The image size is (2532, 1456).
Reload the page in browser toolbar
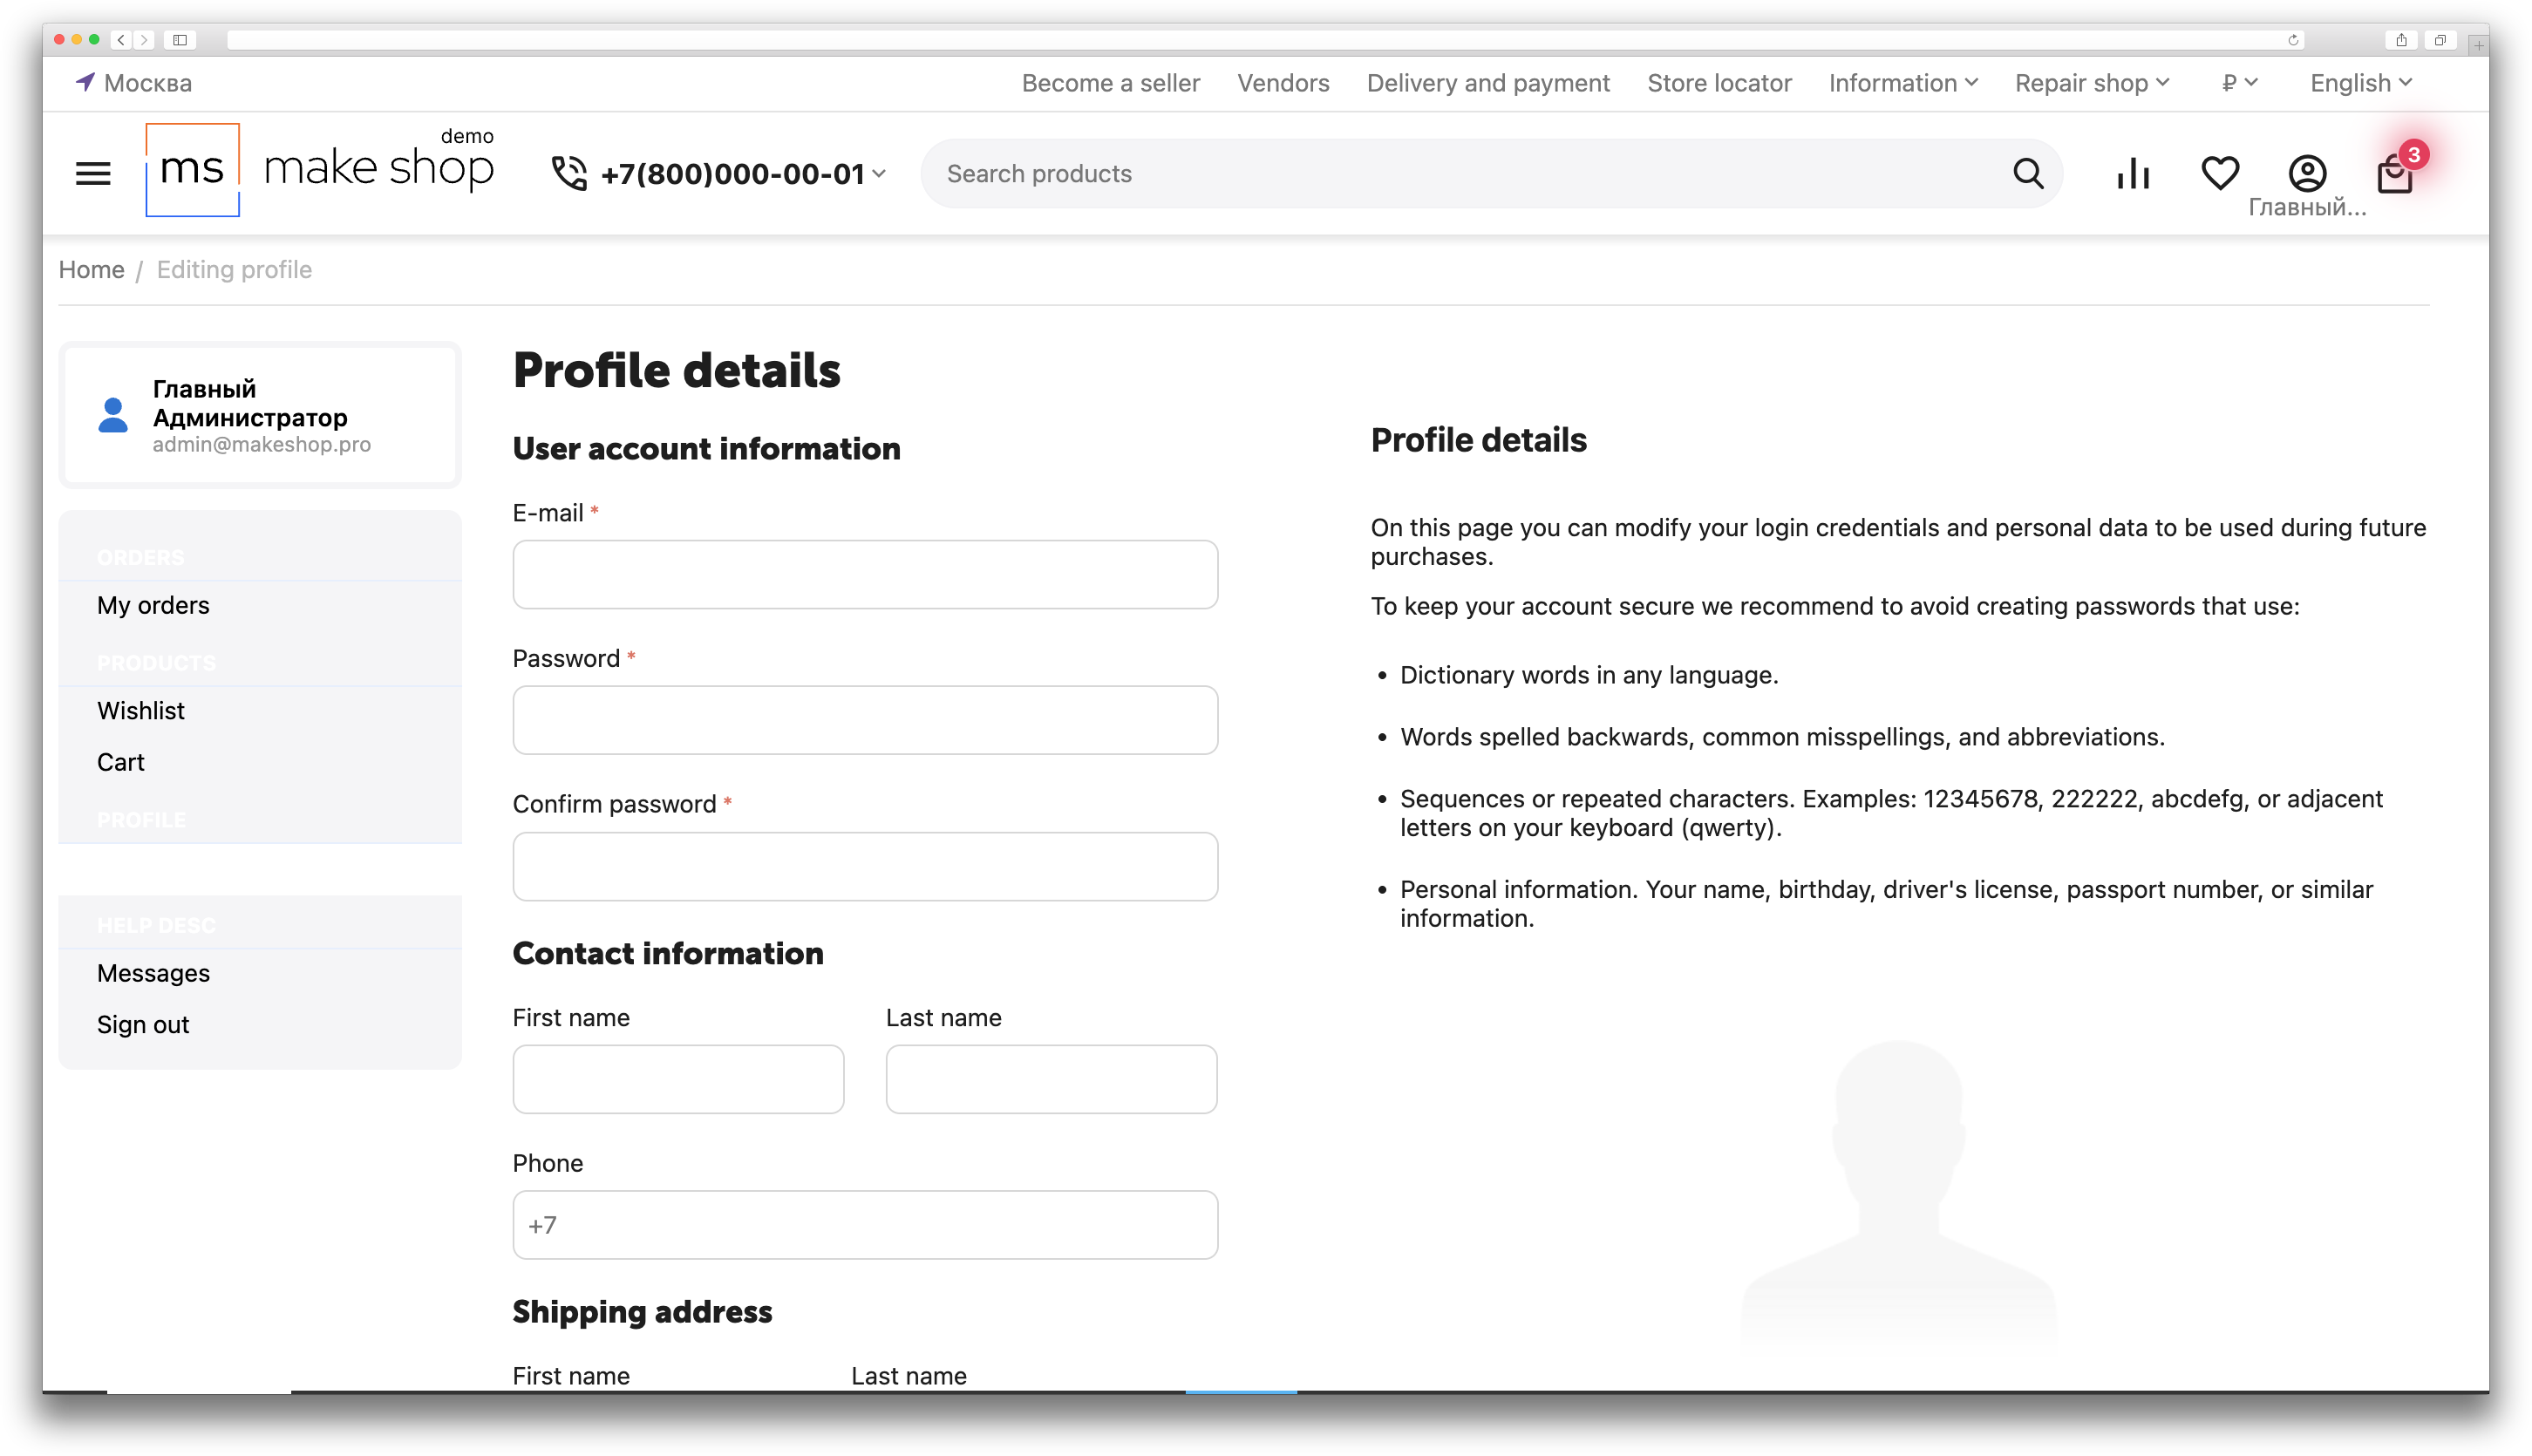[2293, 40]
